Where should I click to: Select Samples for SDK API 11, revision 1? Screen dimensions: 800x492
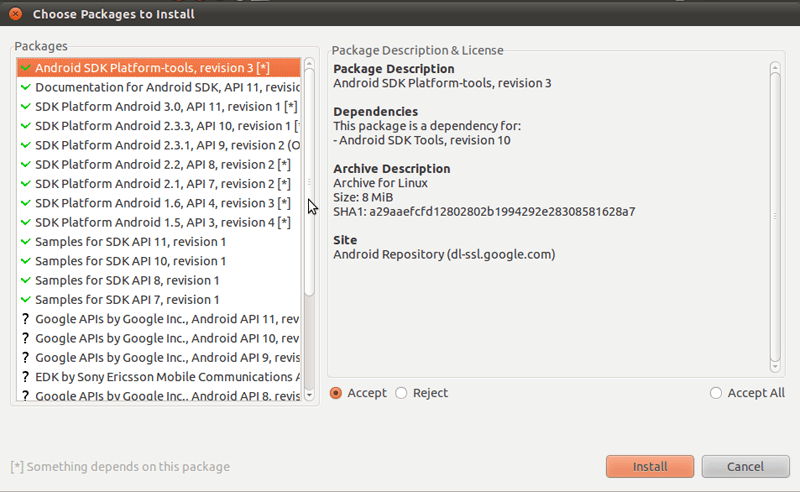159,241
